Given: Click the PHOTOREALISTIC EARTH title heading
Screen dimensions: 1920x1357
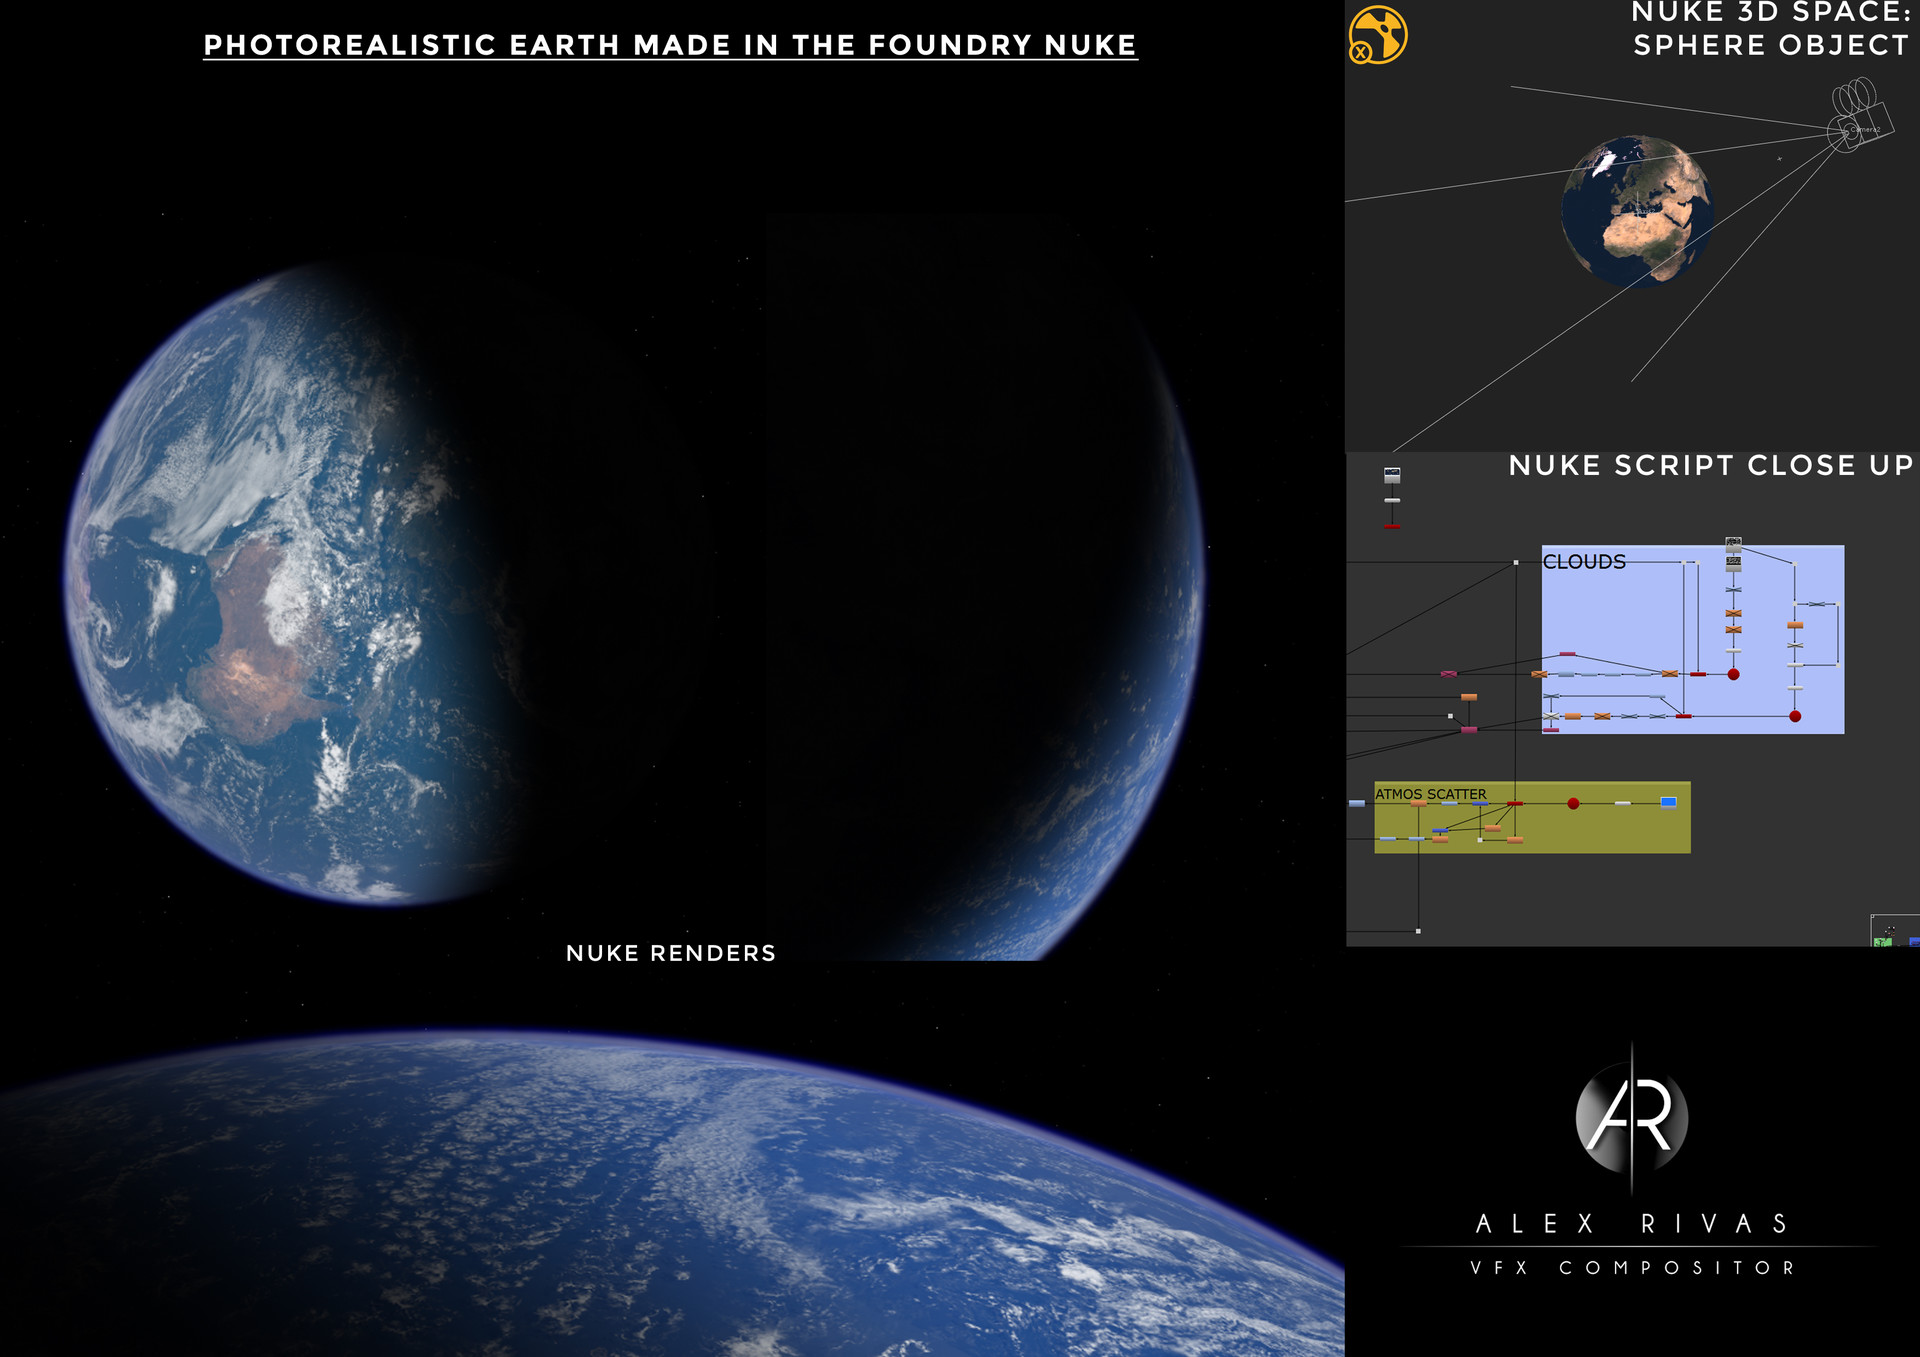Looking at the screenshot, I should tap(670, 46).
